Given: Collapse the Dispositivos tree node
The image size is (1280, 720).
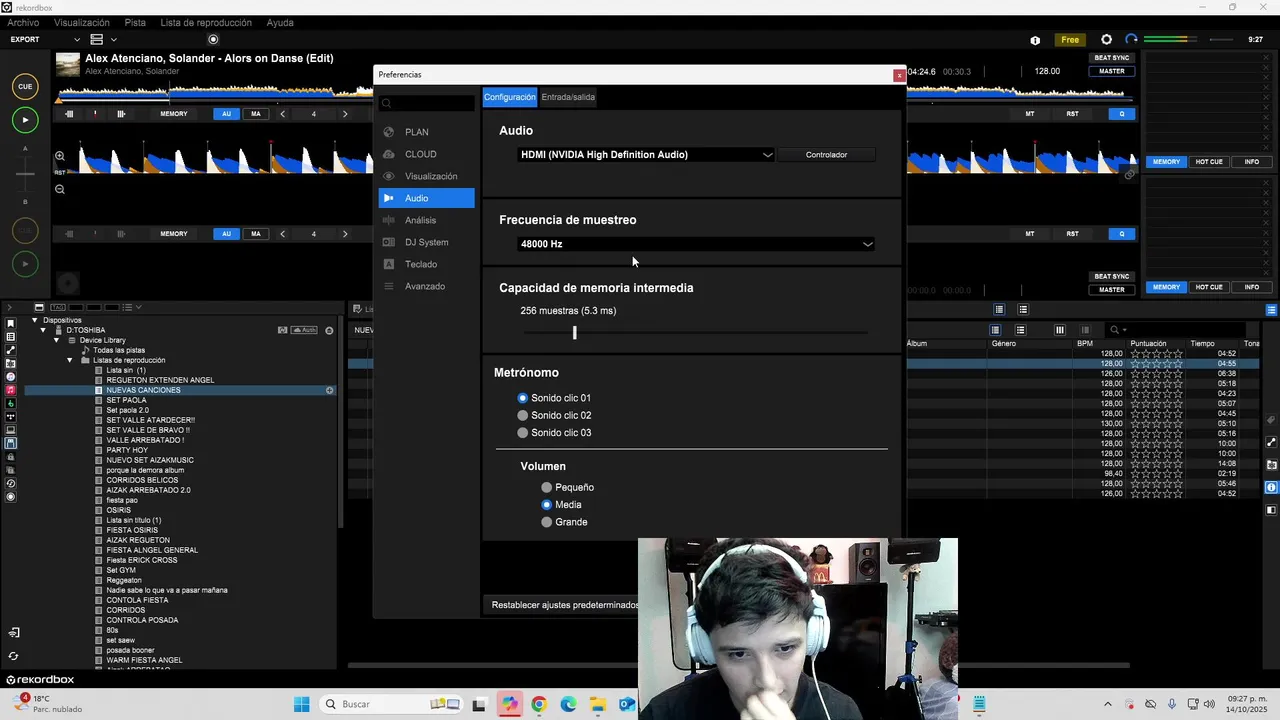Looking at the screenshot, I should pyautogui.click(x=35, y=320).
